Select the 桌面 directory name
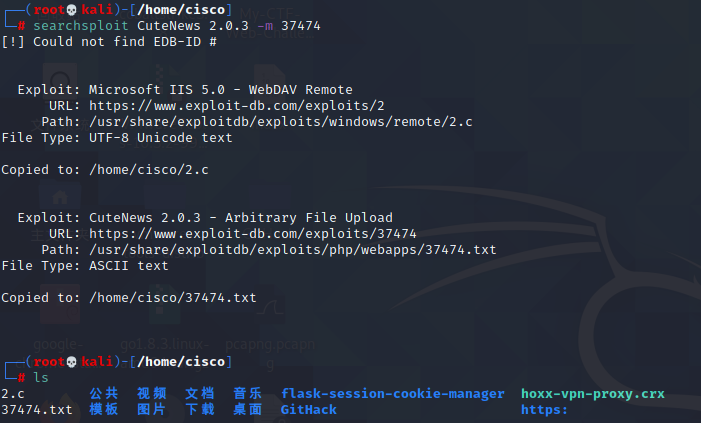The width and height of the screenshot is (701, 423). pos(248,409)
